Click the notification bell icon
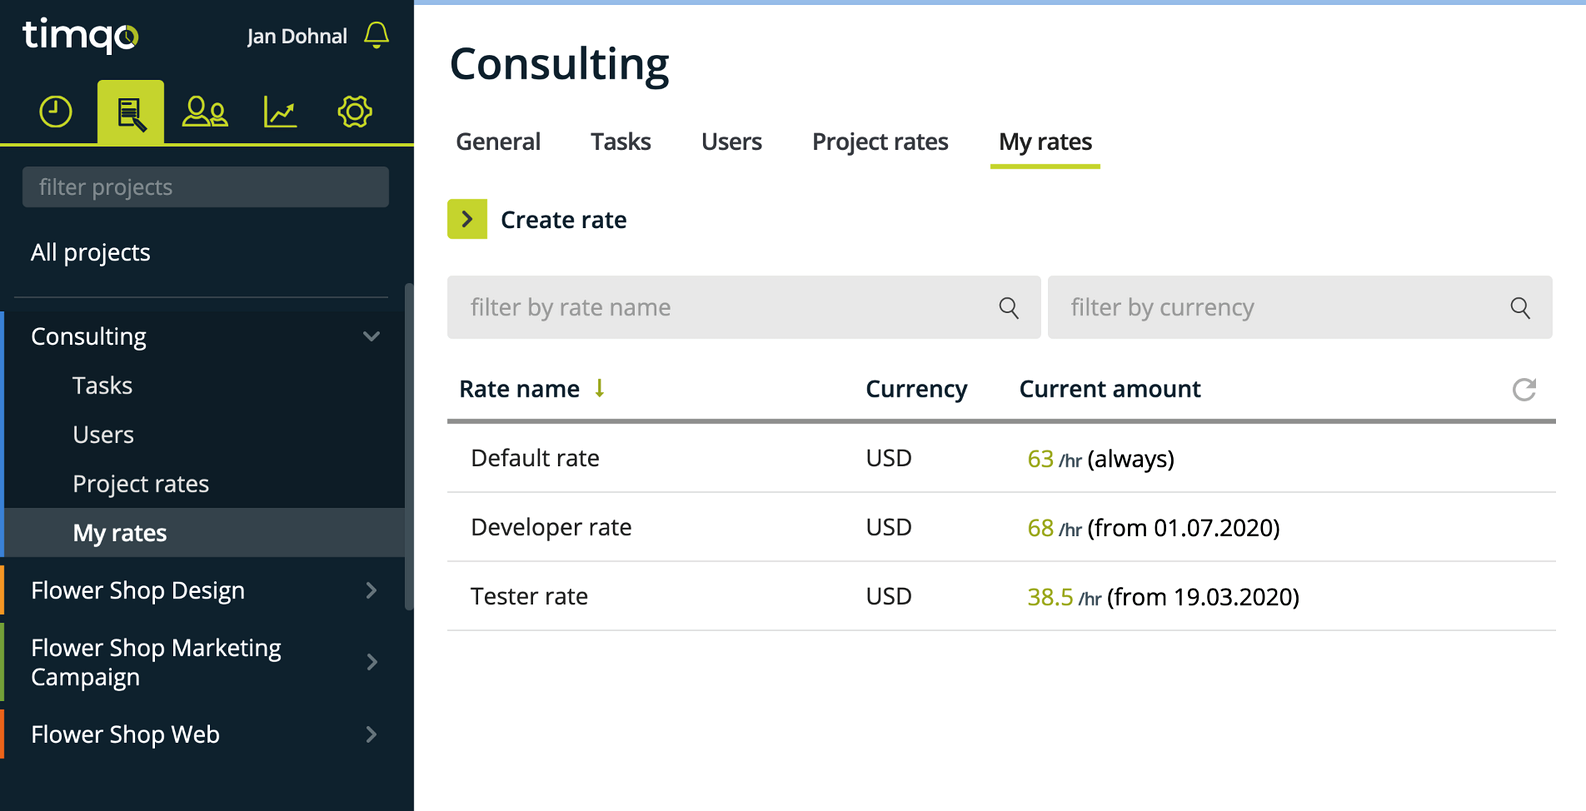The image size is (1586, 811). tap(376, 35)
